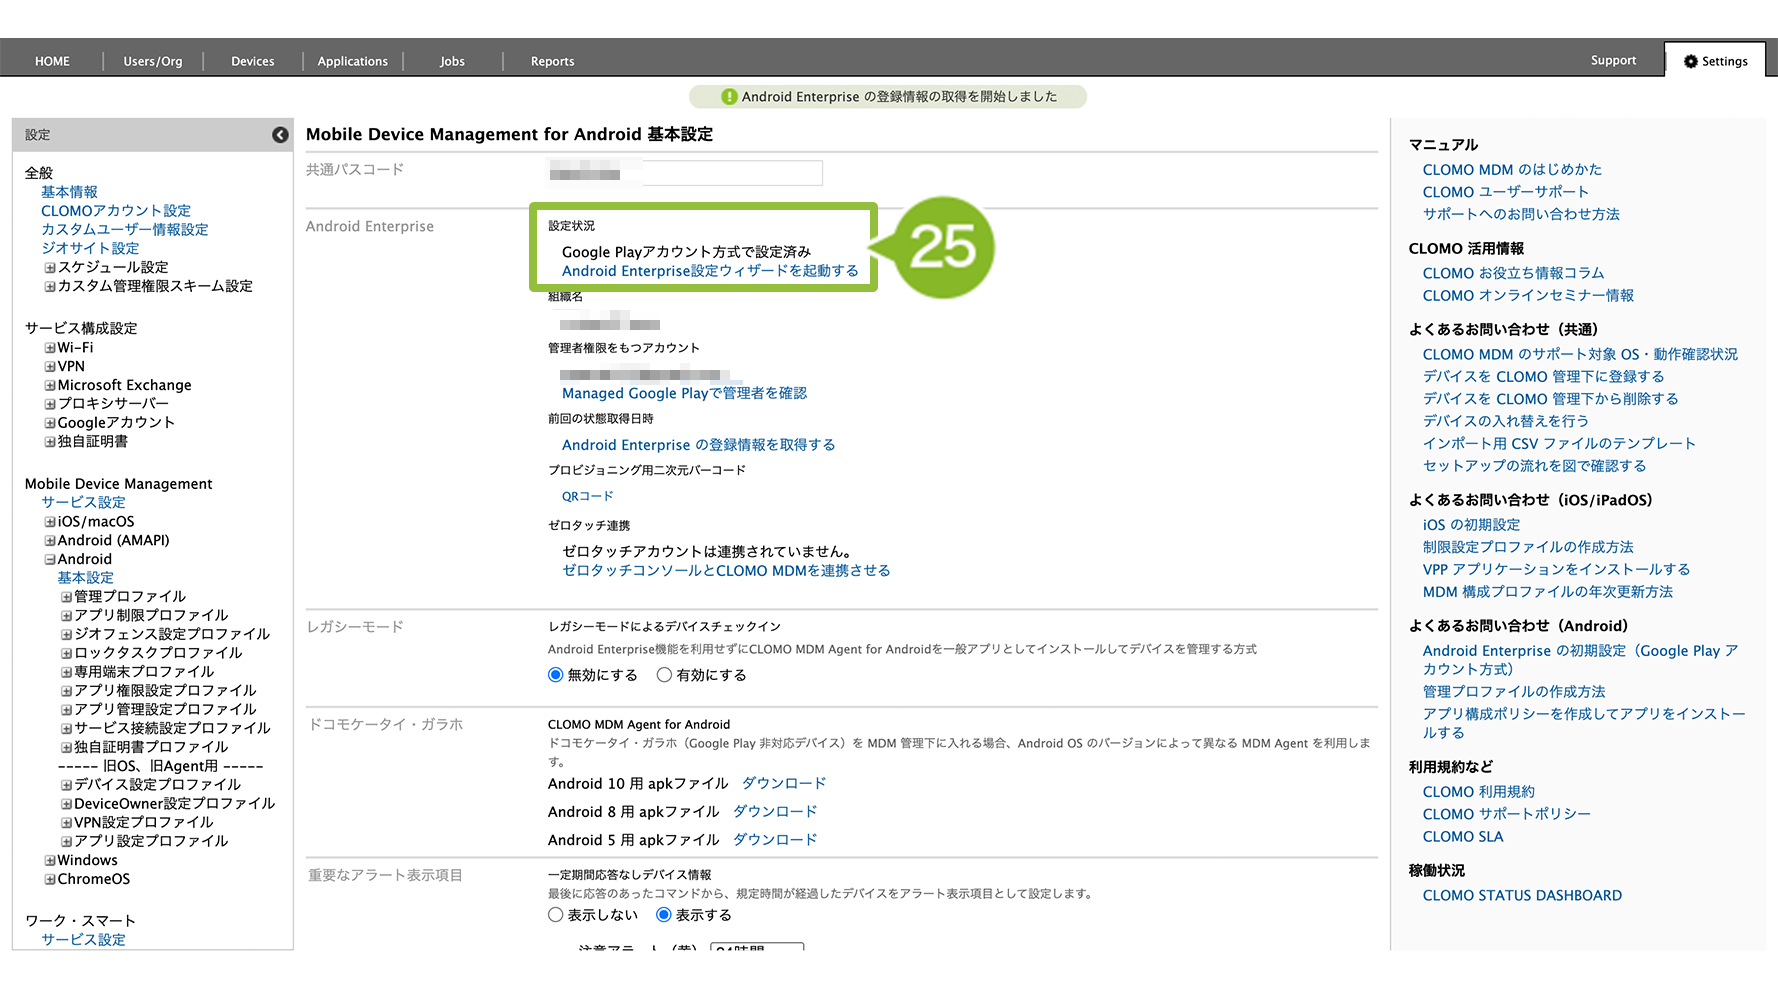Open CLOMO ユーザーサポート link
Screen dimensions: 1778x1000
(x=1505, y=192)
